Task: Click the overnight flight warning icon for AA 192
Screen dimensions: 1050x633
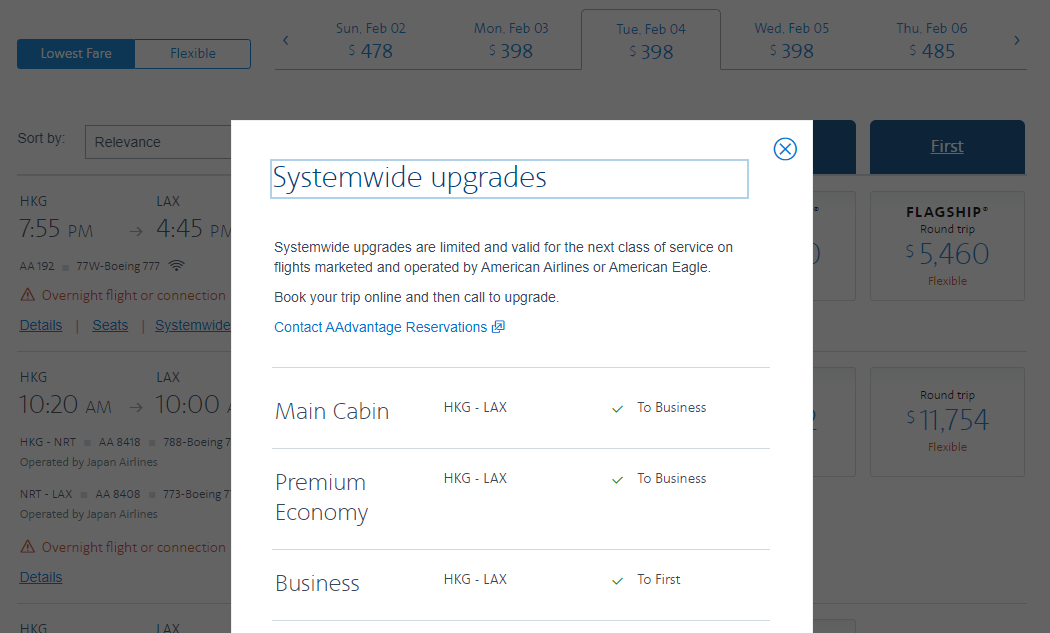Action: click(27, 296)
